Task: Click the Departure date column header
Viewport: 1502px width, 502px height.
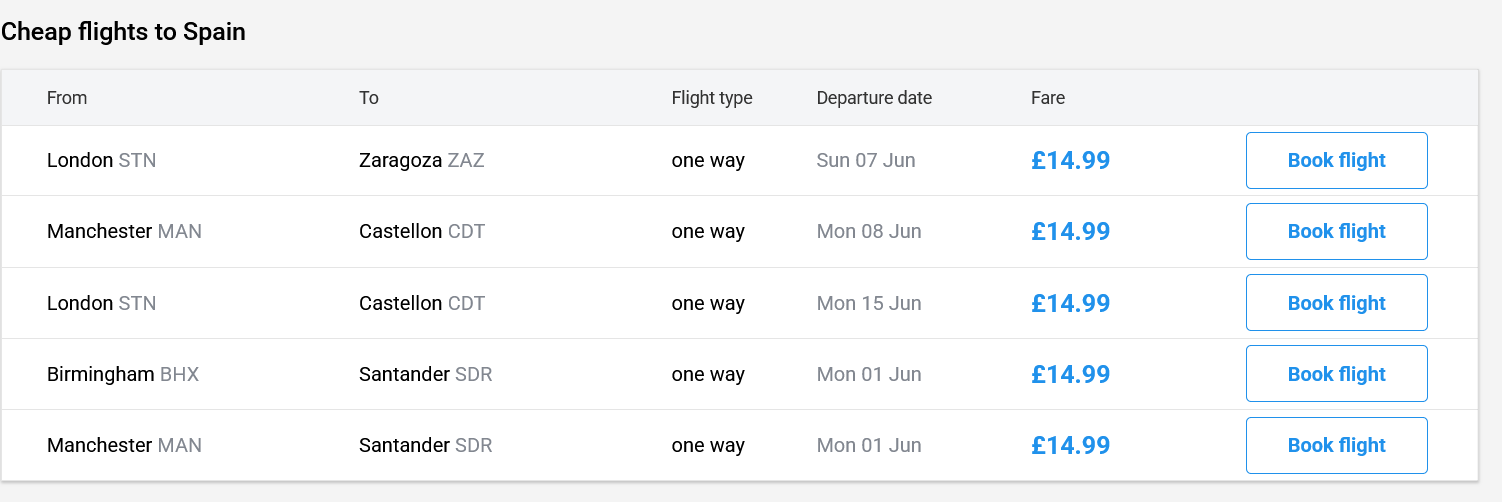Action: (x=874, y=98)
